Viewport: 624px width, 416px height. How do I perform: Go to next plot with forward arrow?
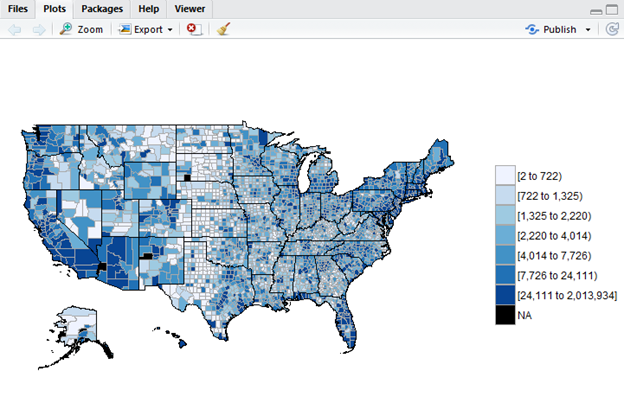pos(39,29)
